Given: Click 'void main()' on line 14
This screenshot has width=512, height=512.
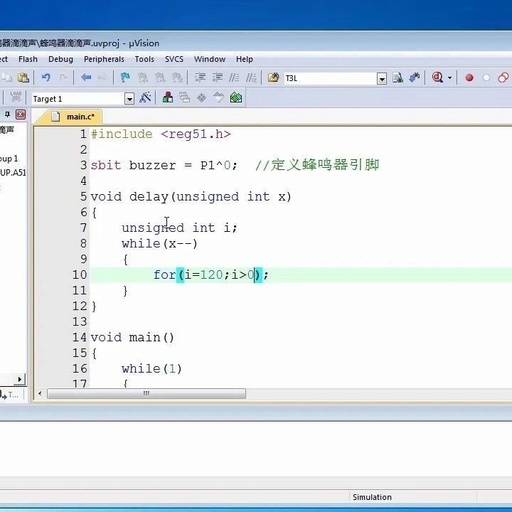Looking at the screenshot, I should tap(132, 338).
